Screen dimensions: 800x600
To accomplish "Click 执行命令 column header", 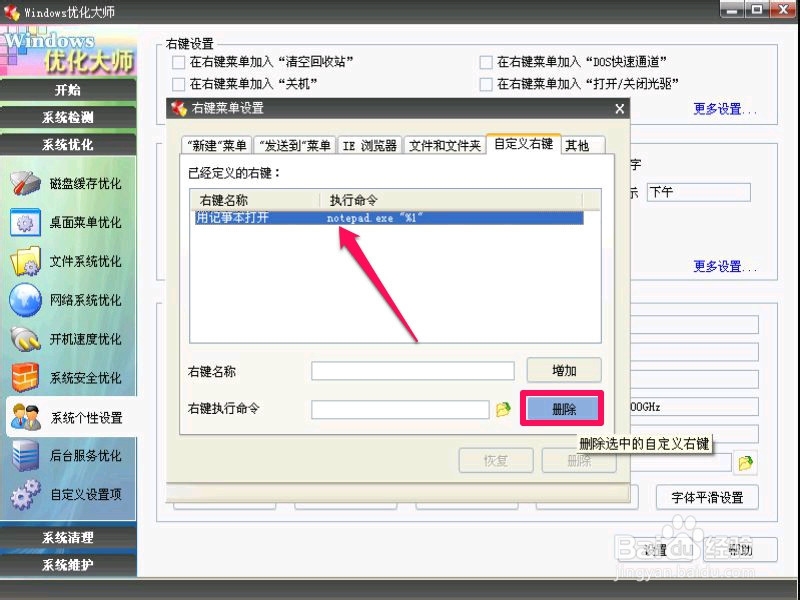I will pos(451,200).
